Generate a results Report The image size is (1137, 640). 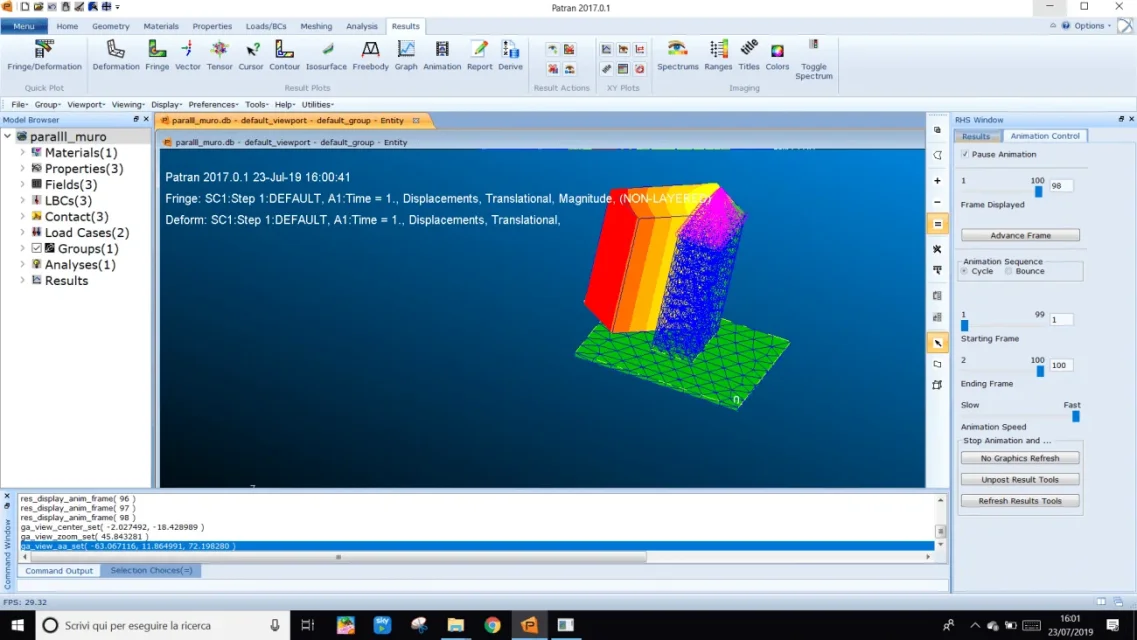click(x=479, y=55)
